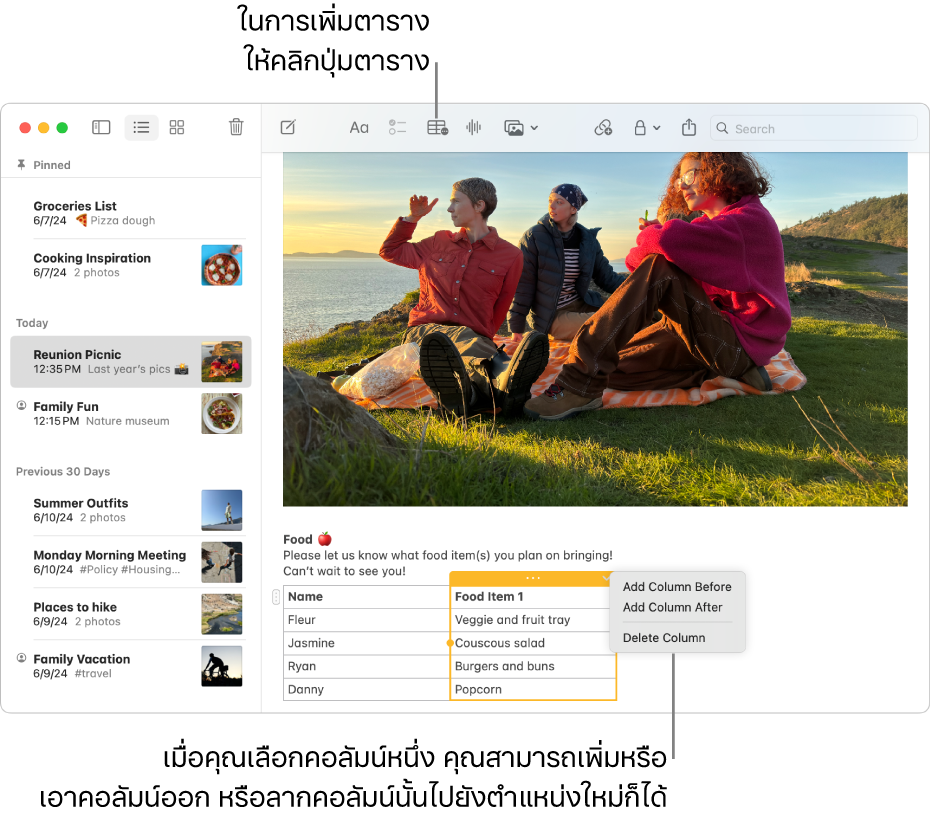Choose Add Column After
Screen dimensions: 931x814
tap(672, 607)
